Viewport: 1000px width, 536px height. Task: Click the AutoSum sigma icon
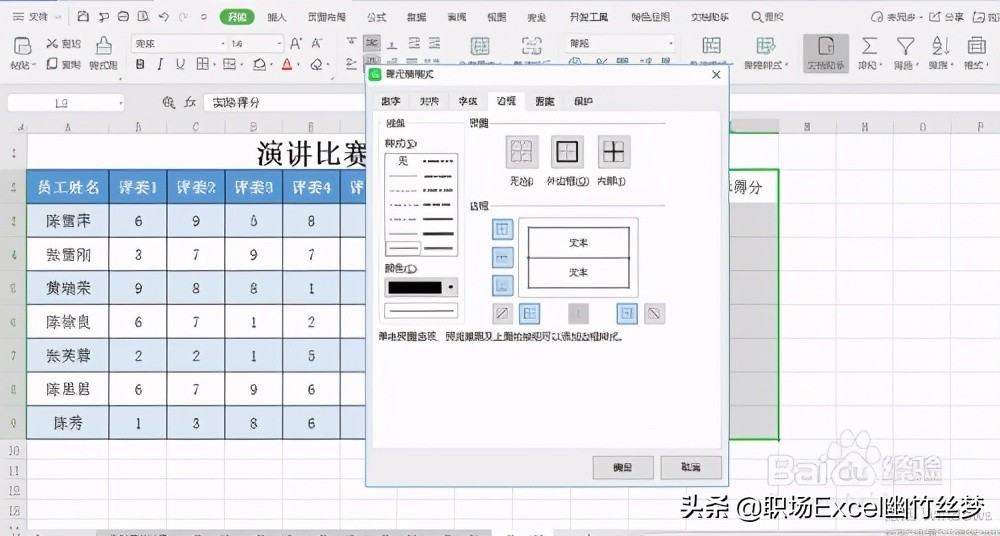coord(869,46)
